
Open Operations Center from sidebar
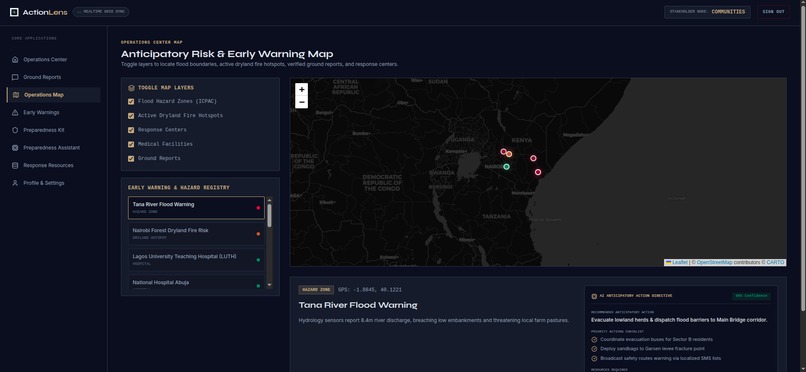53,60
